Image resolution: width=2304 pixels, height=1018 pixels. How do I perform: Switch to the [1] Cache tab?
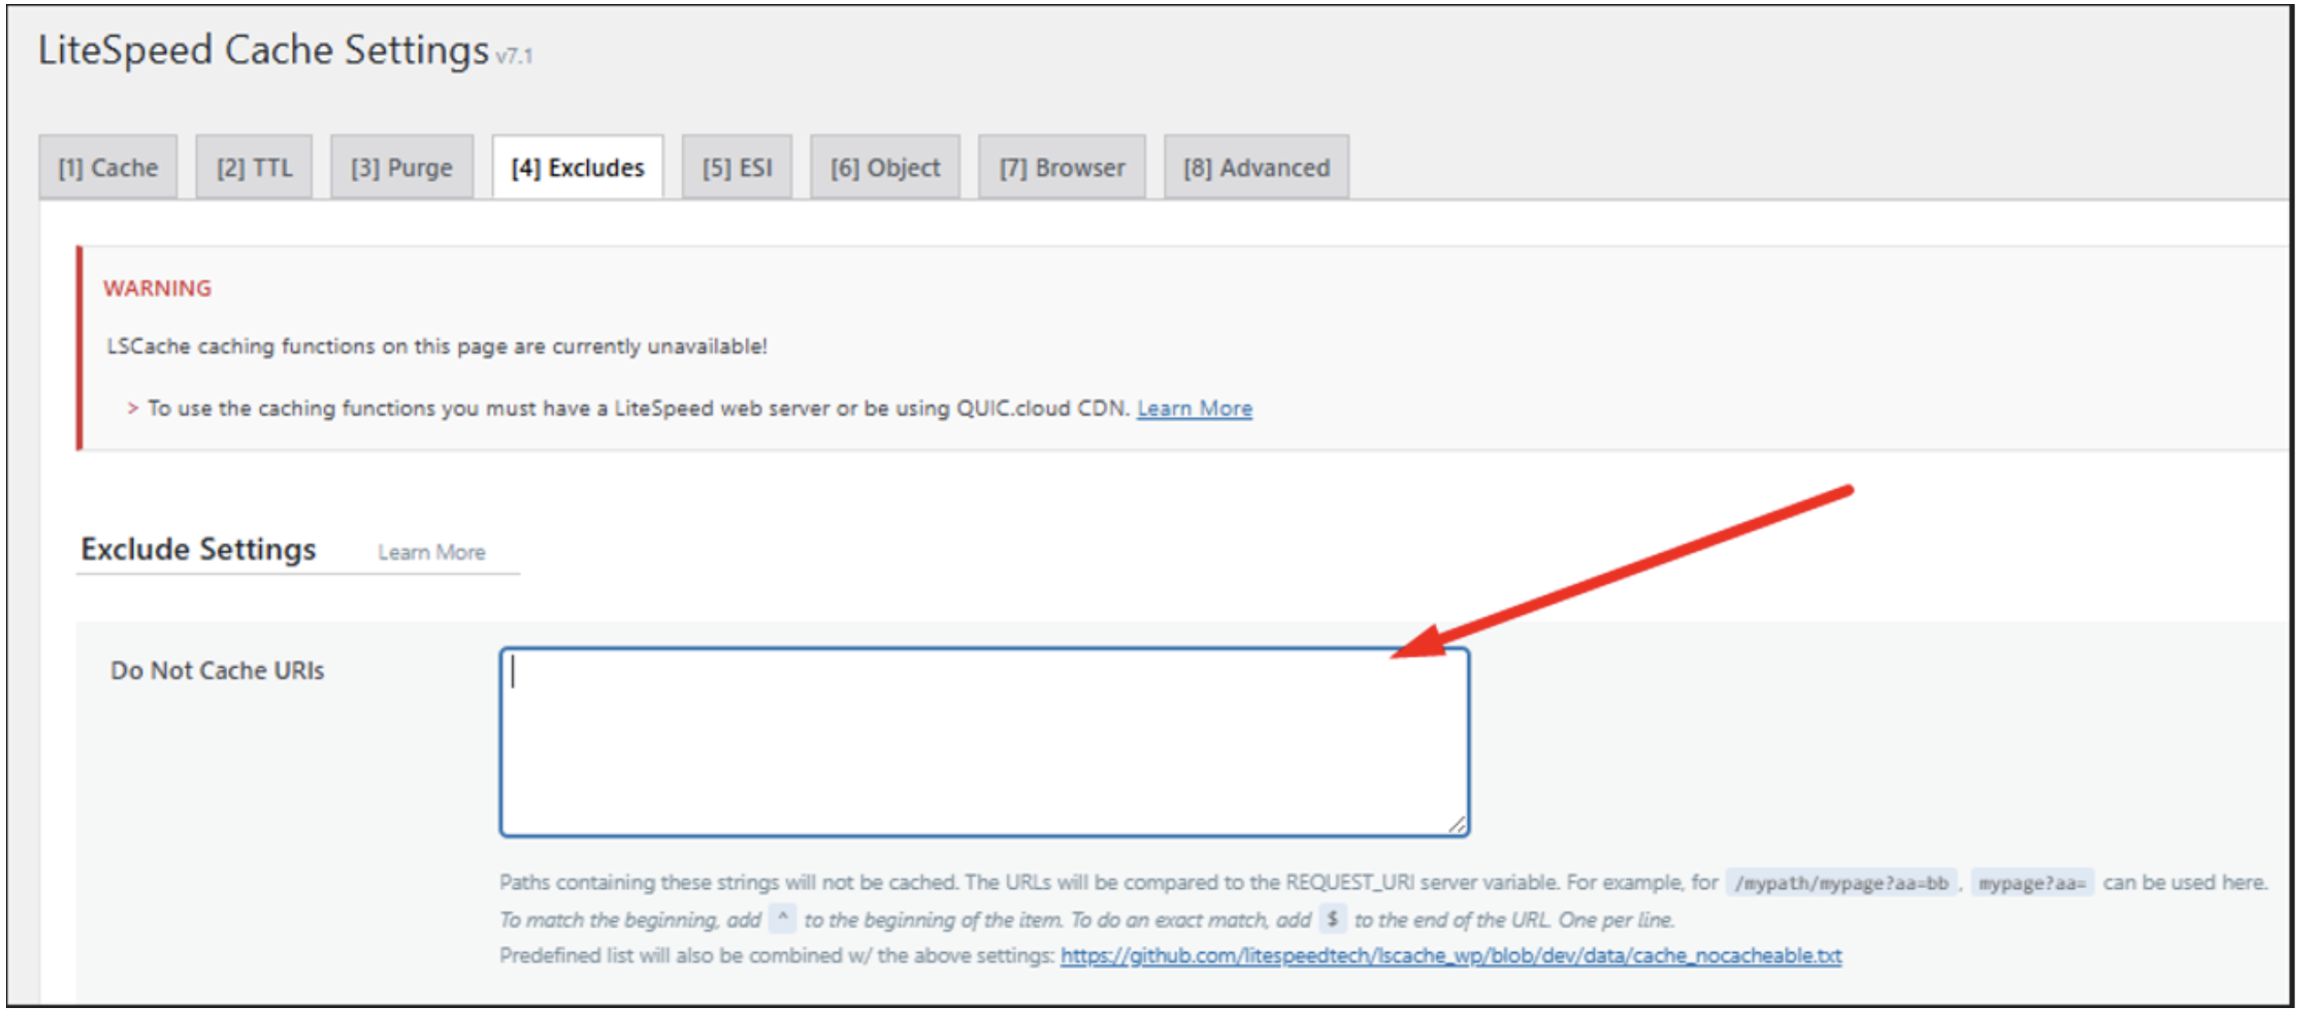pyautogui.click(x=108, y=167)
